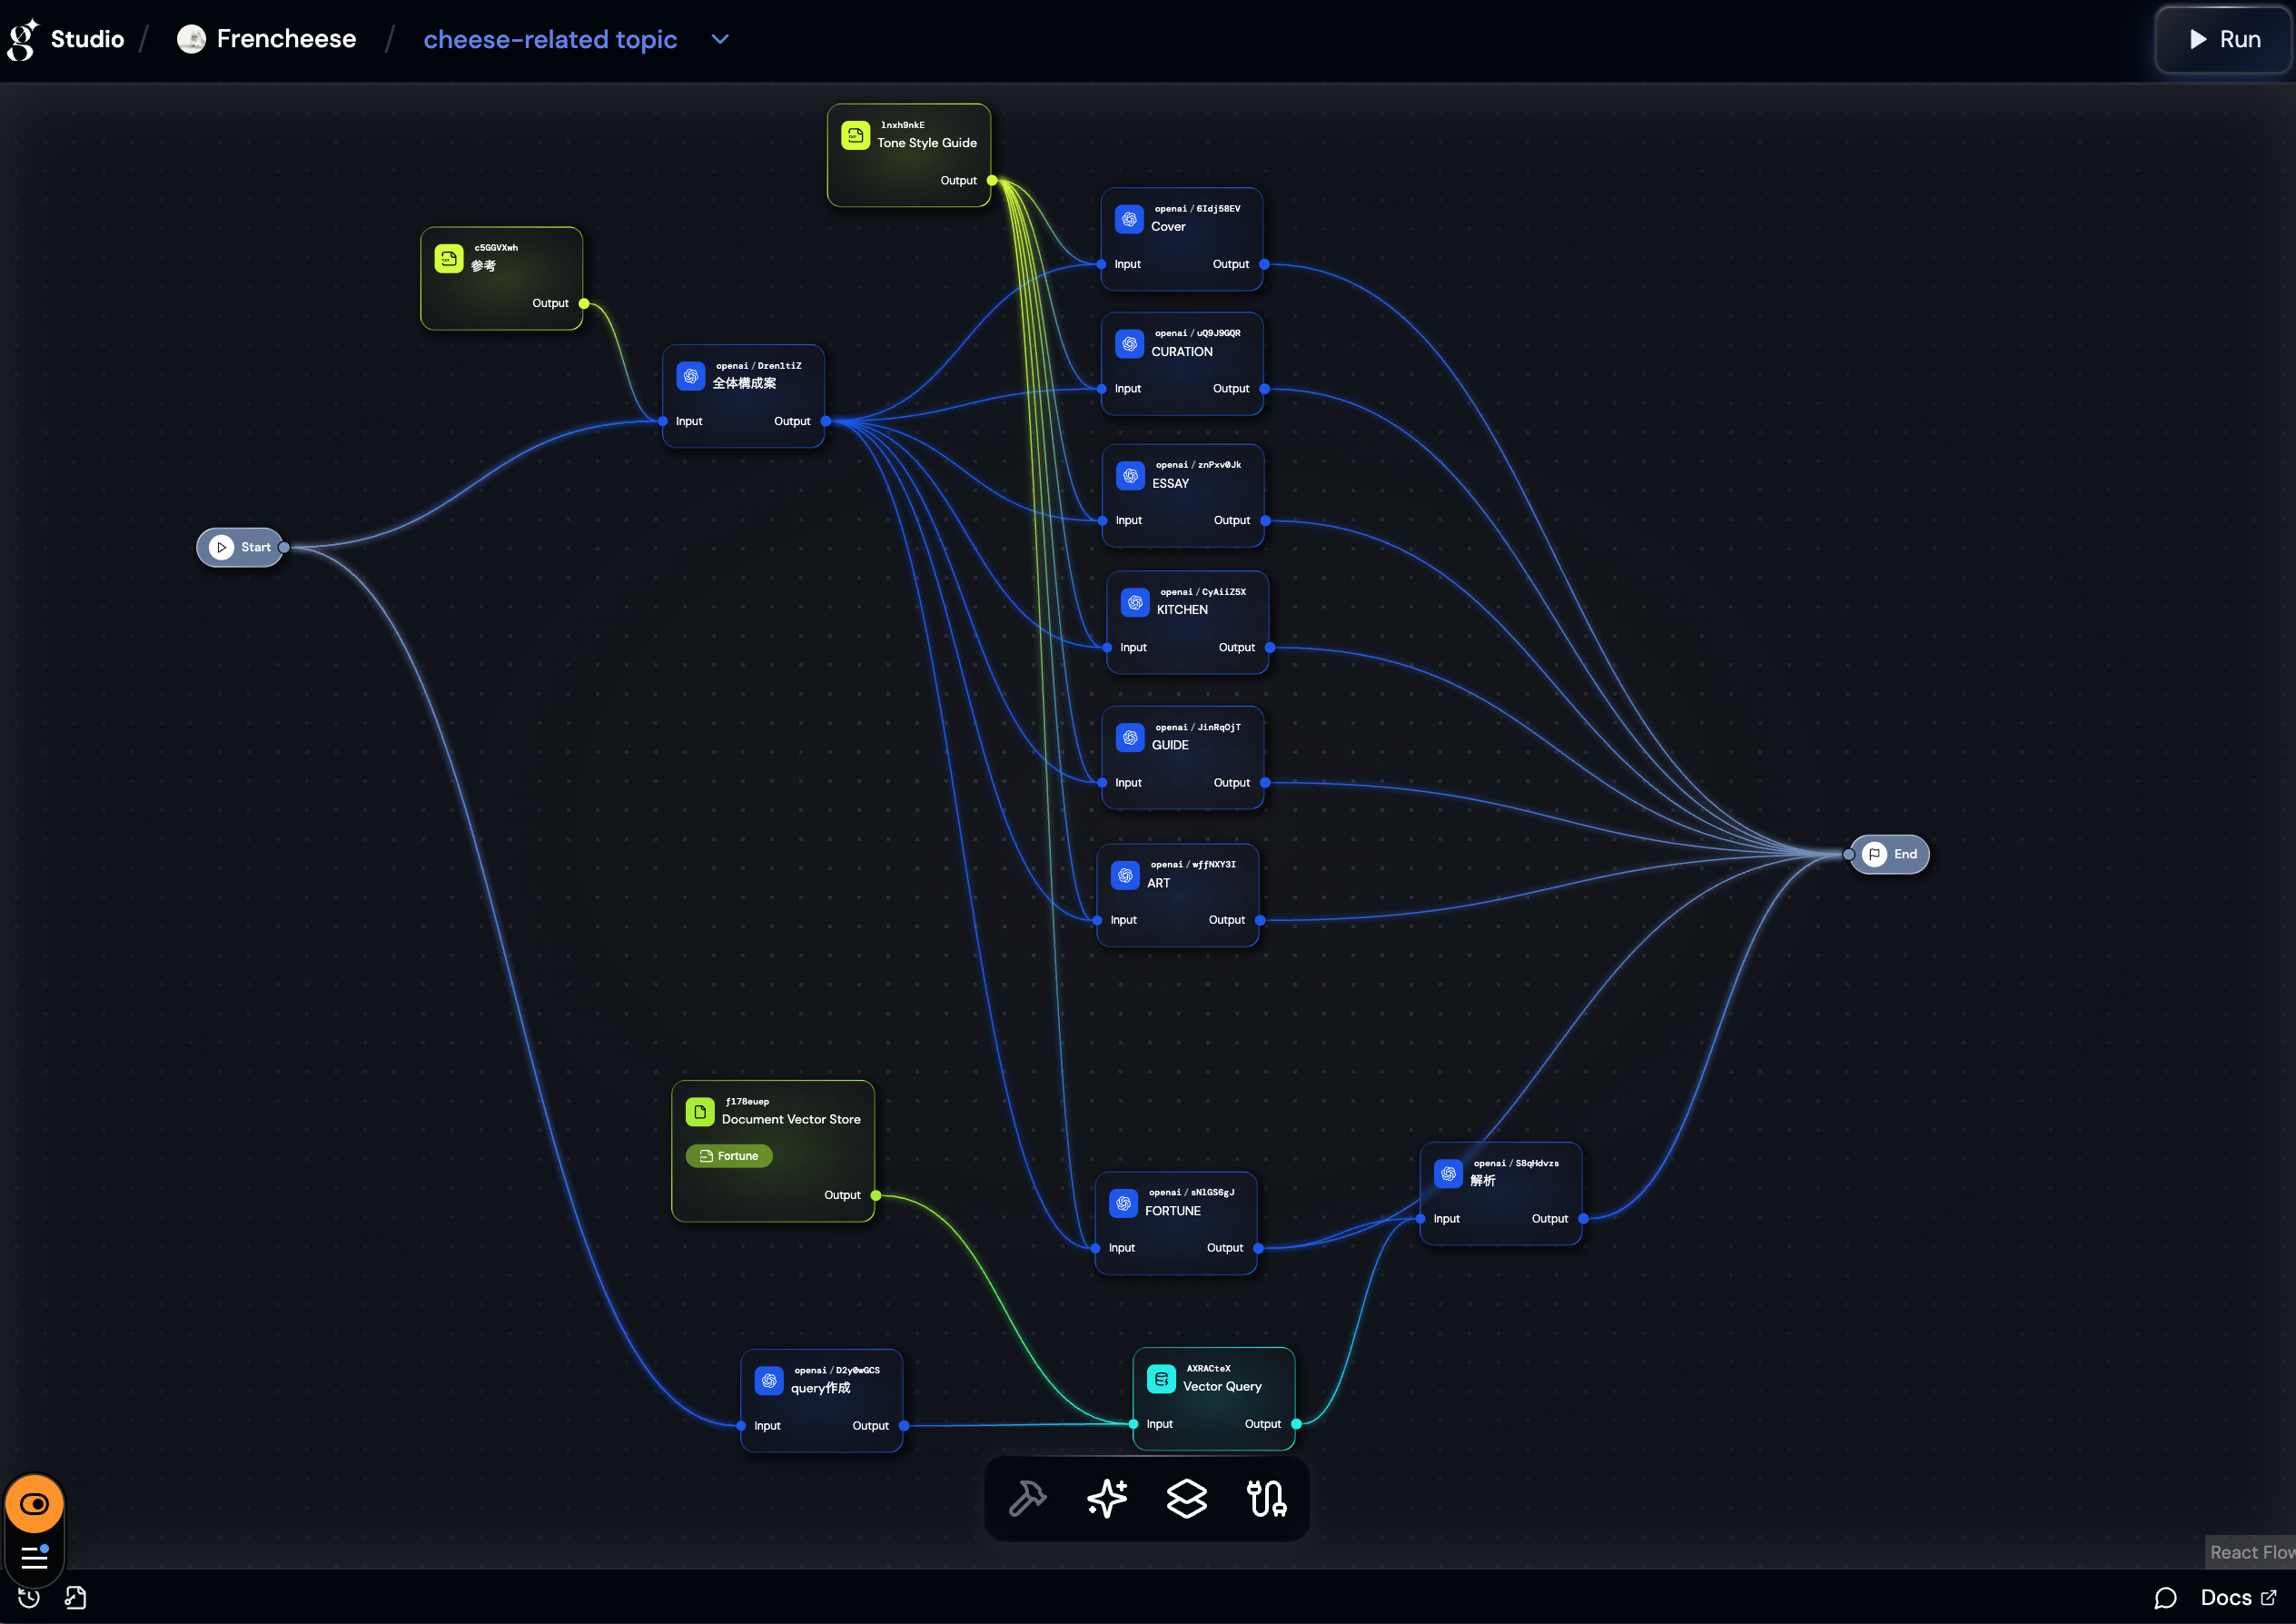Toggle the hamburger list panel button
The height and width of the screenshot is (1624, 2296).
click(x=34, y=1556)
